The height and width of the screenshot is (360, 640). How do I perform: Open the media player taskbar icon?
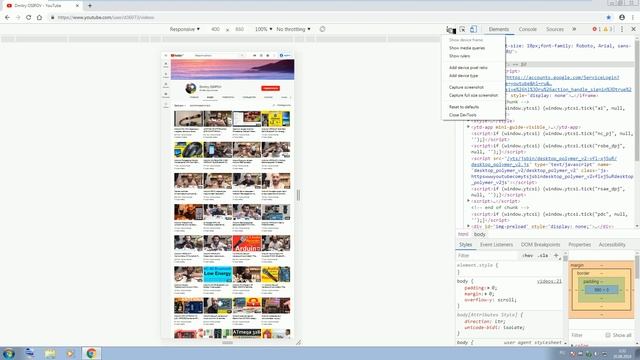(70, 353)
